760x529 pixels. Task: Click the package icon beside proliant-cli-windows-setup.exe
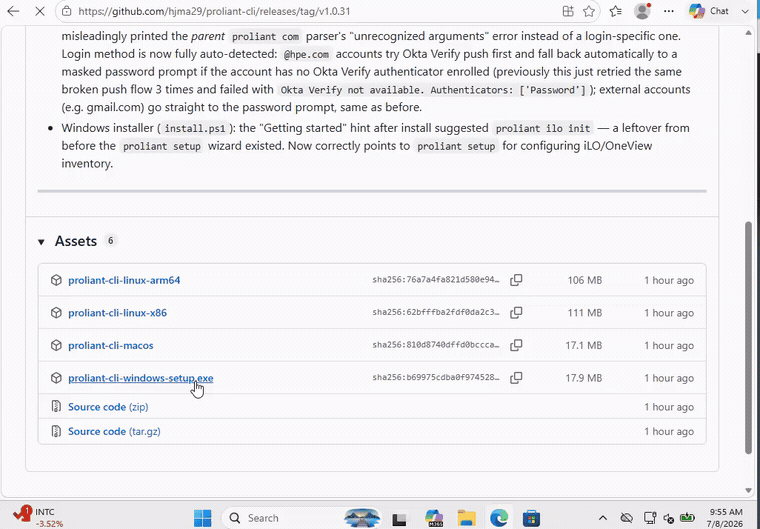click(x=56, y=378)
